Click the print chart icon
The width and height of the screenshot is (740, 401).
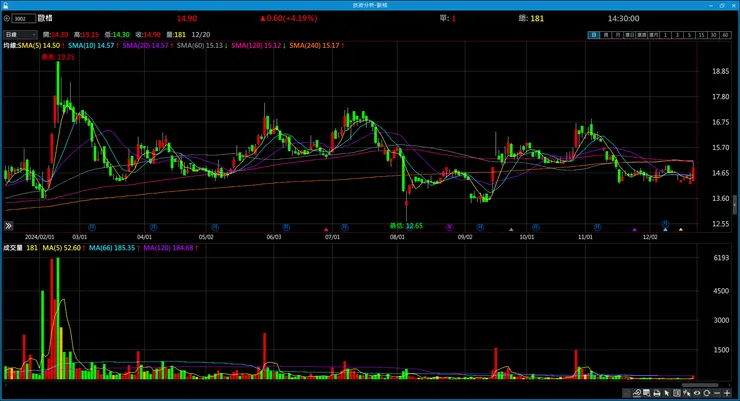[x=657, y=393]
